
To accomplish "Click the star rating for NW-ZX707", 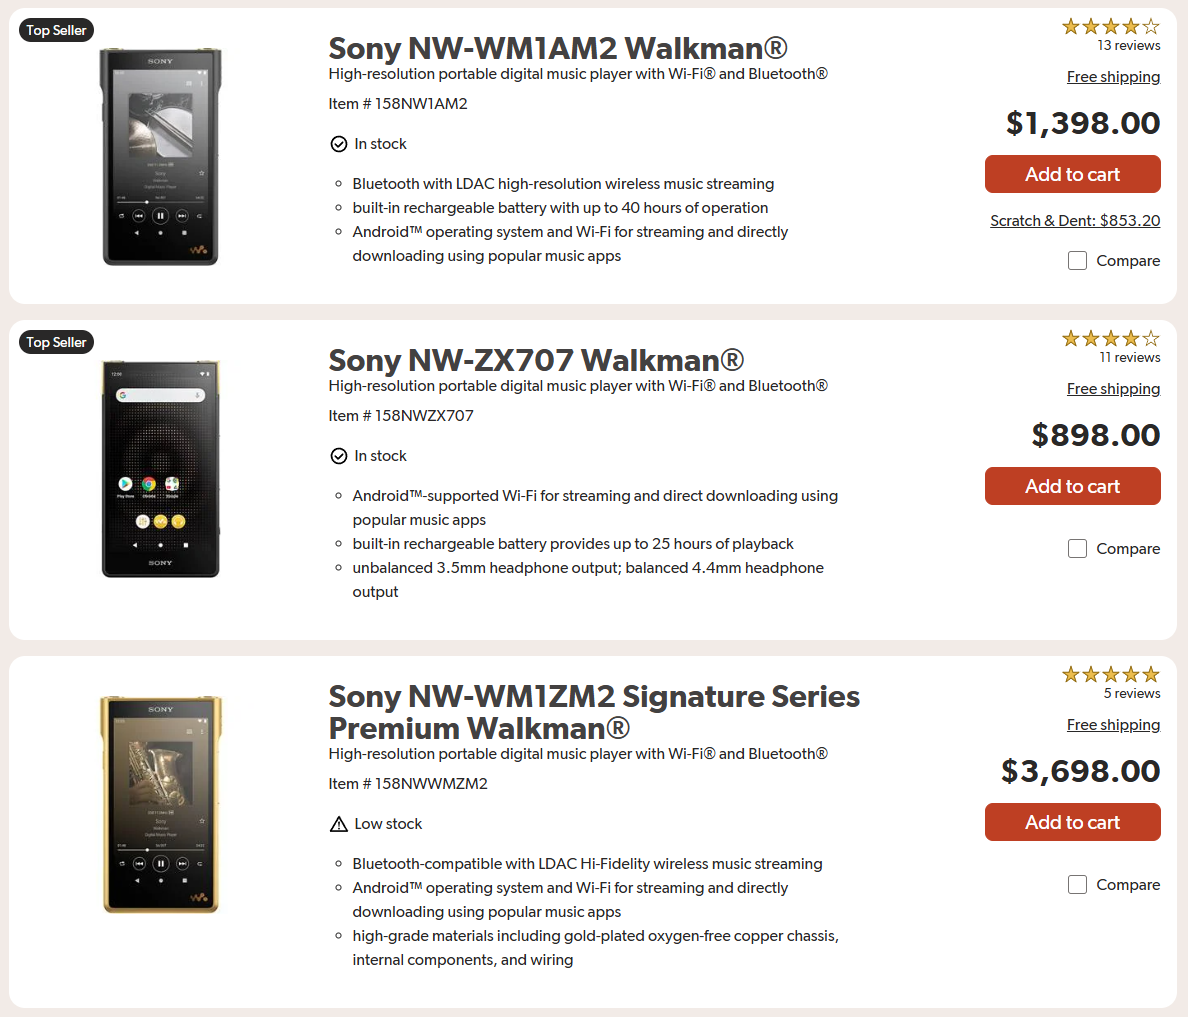I will 1110,339.
